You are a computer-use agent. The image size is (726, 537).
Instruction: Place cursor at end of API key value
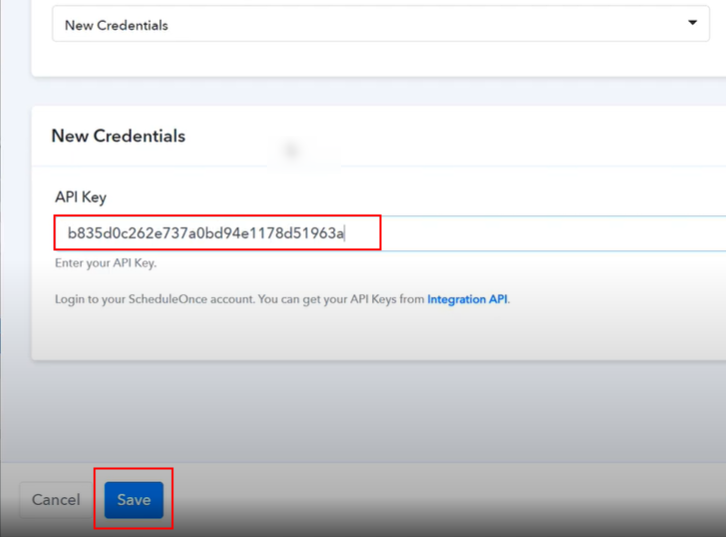[x=345, y=234]
